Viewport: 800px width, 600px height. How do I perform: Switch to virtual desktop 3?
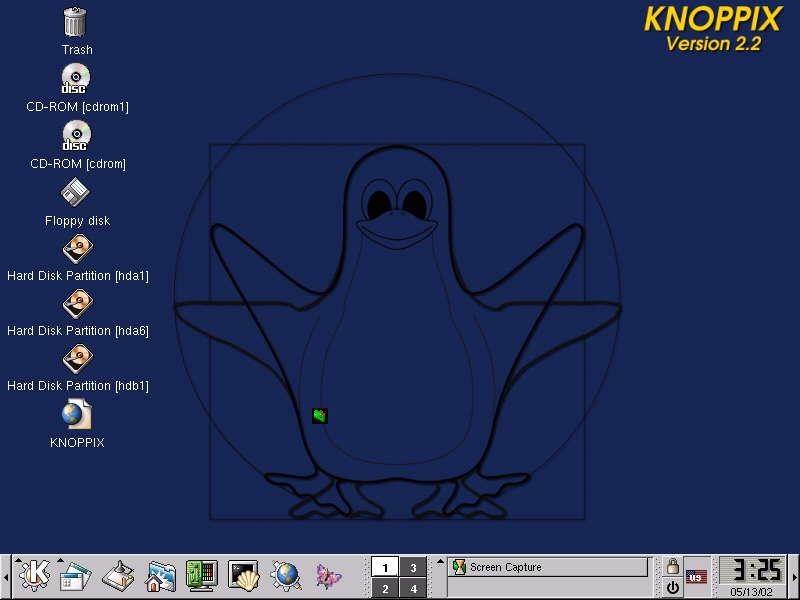point(413,567)
